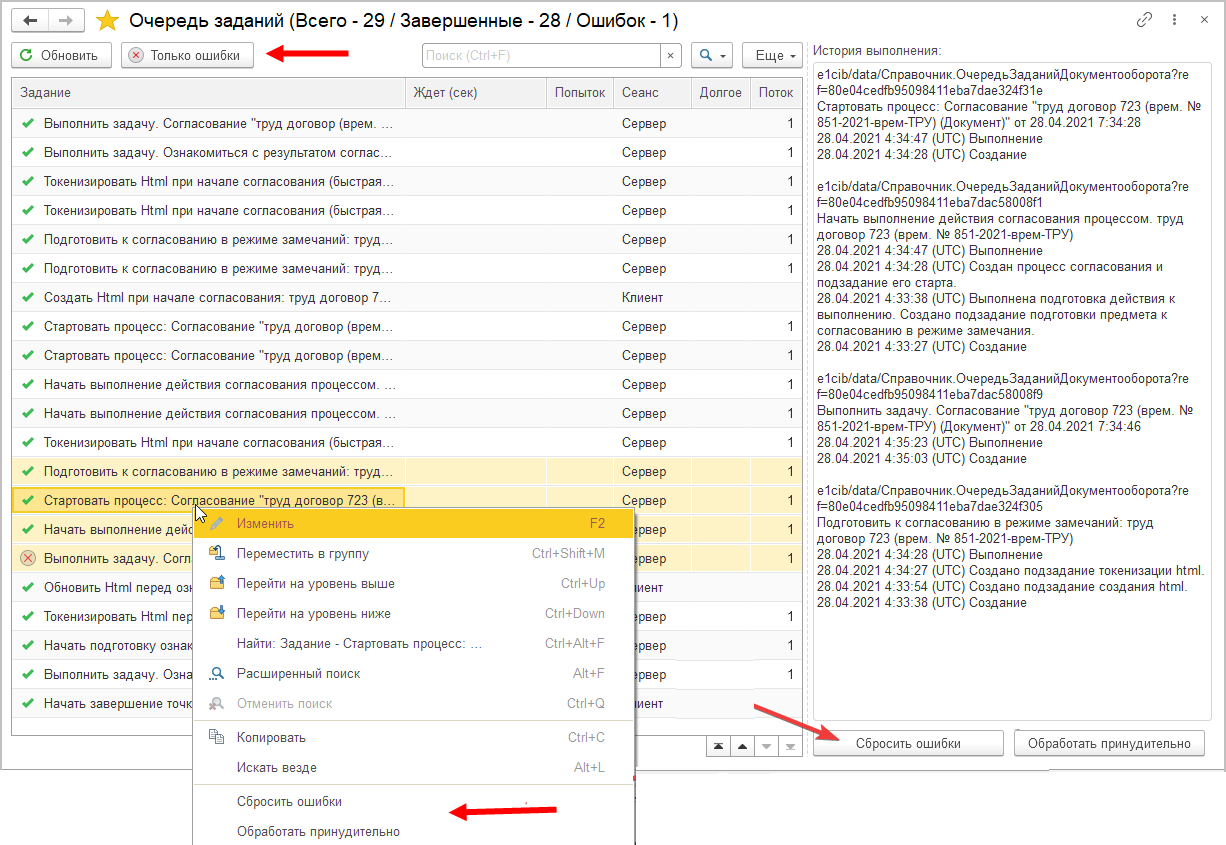
Task: Click the magnifier icon beside Расширенный поиск
Action: point(216,673)
